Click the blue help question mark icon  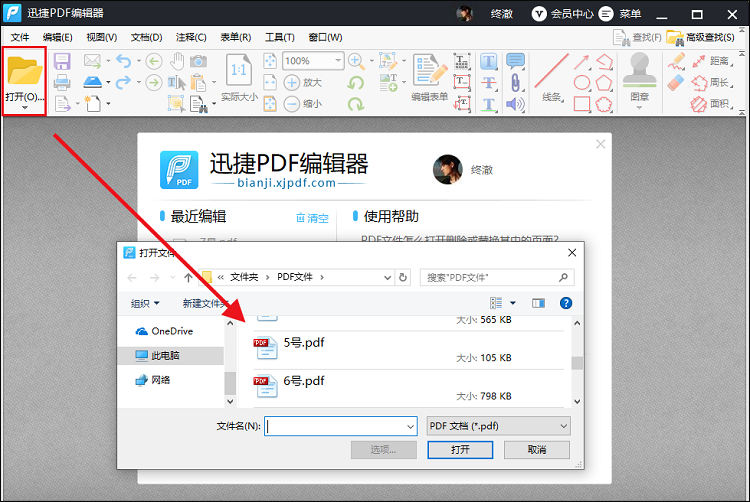(x=566, y=303)
